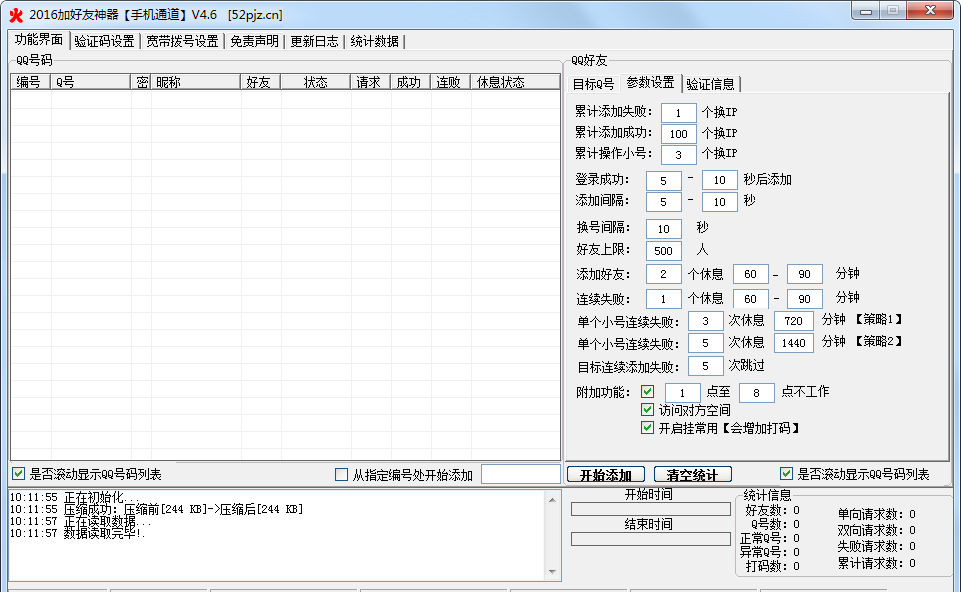Click the 休息状态 column header
The image size is (961, 615).
point(515,82)
